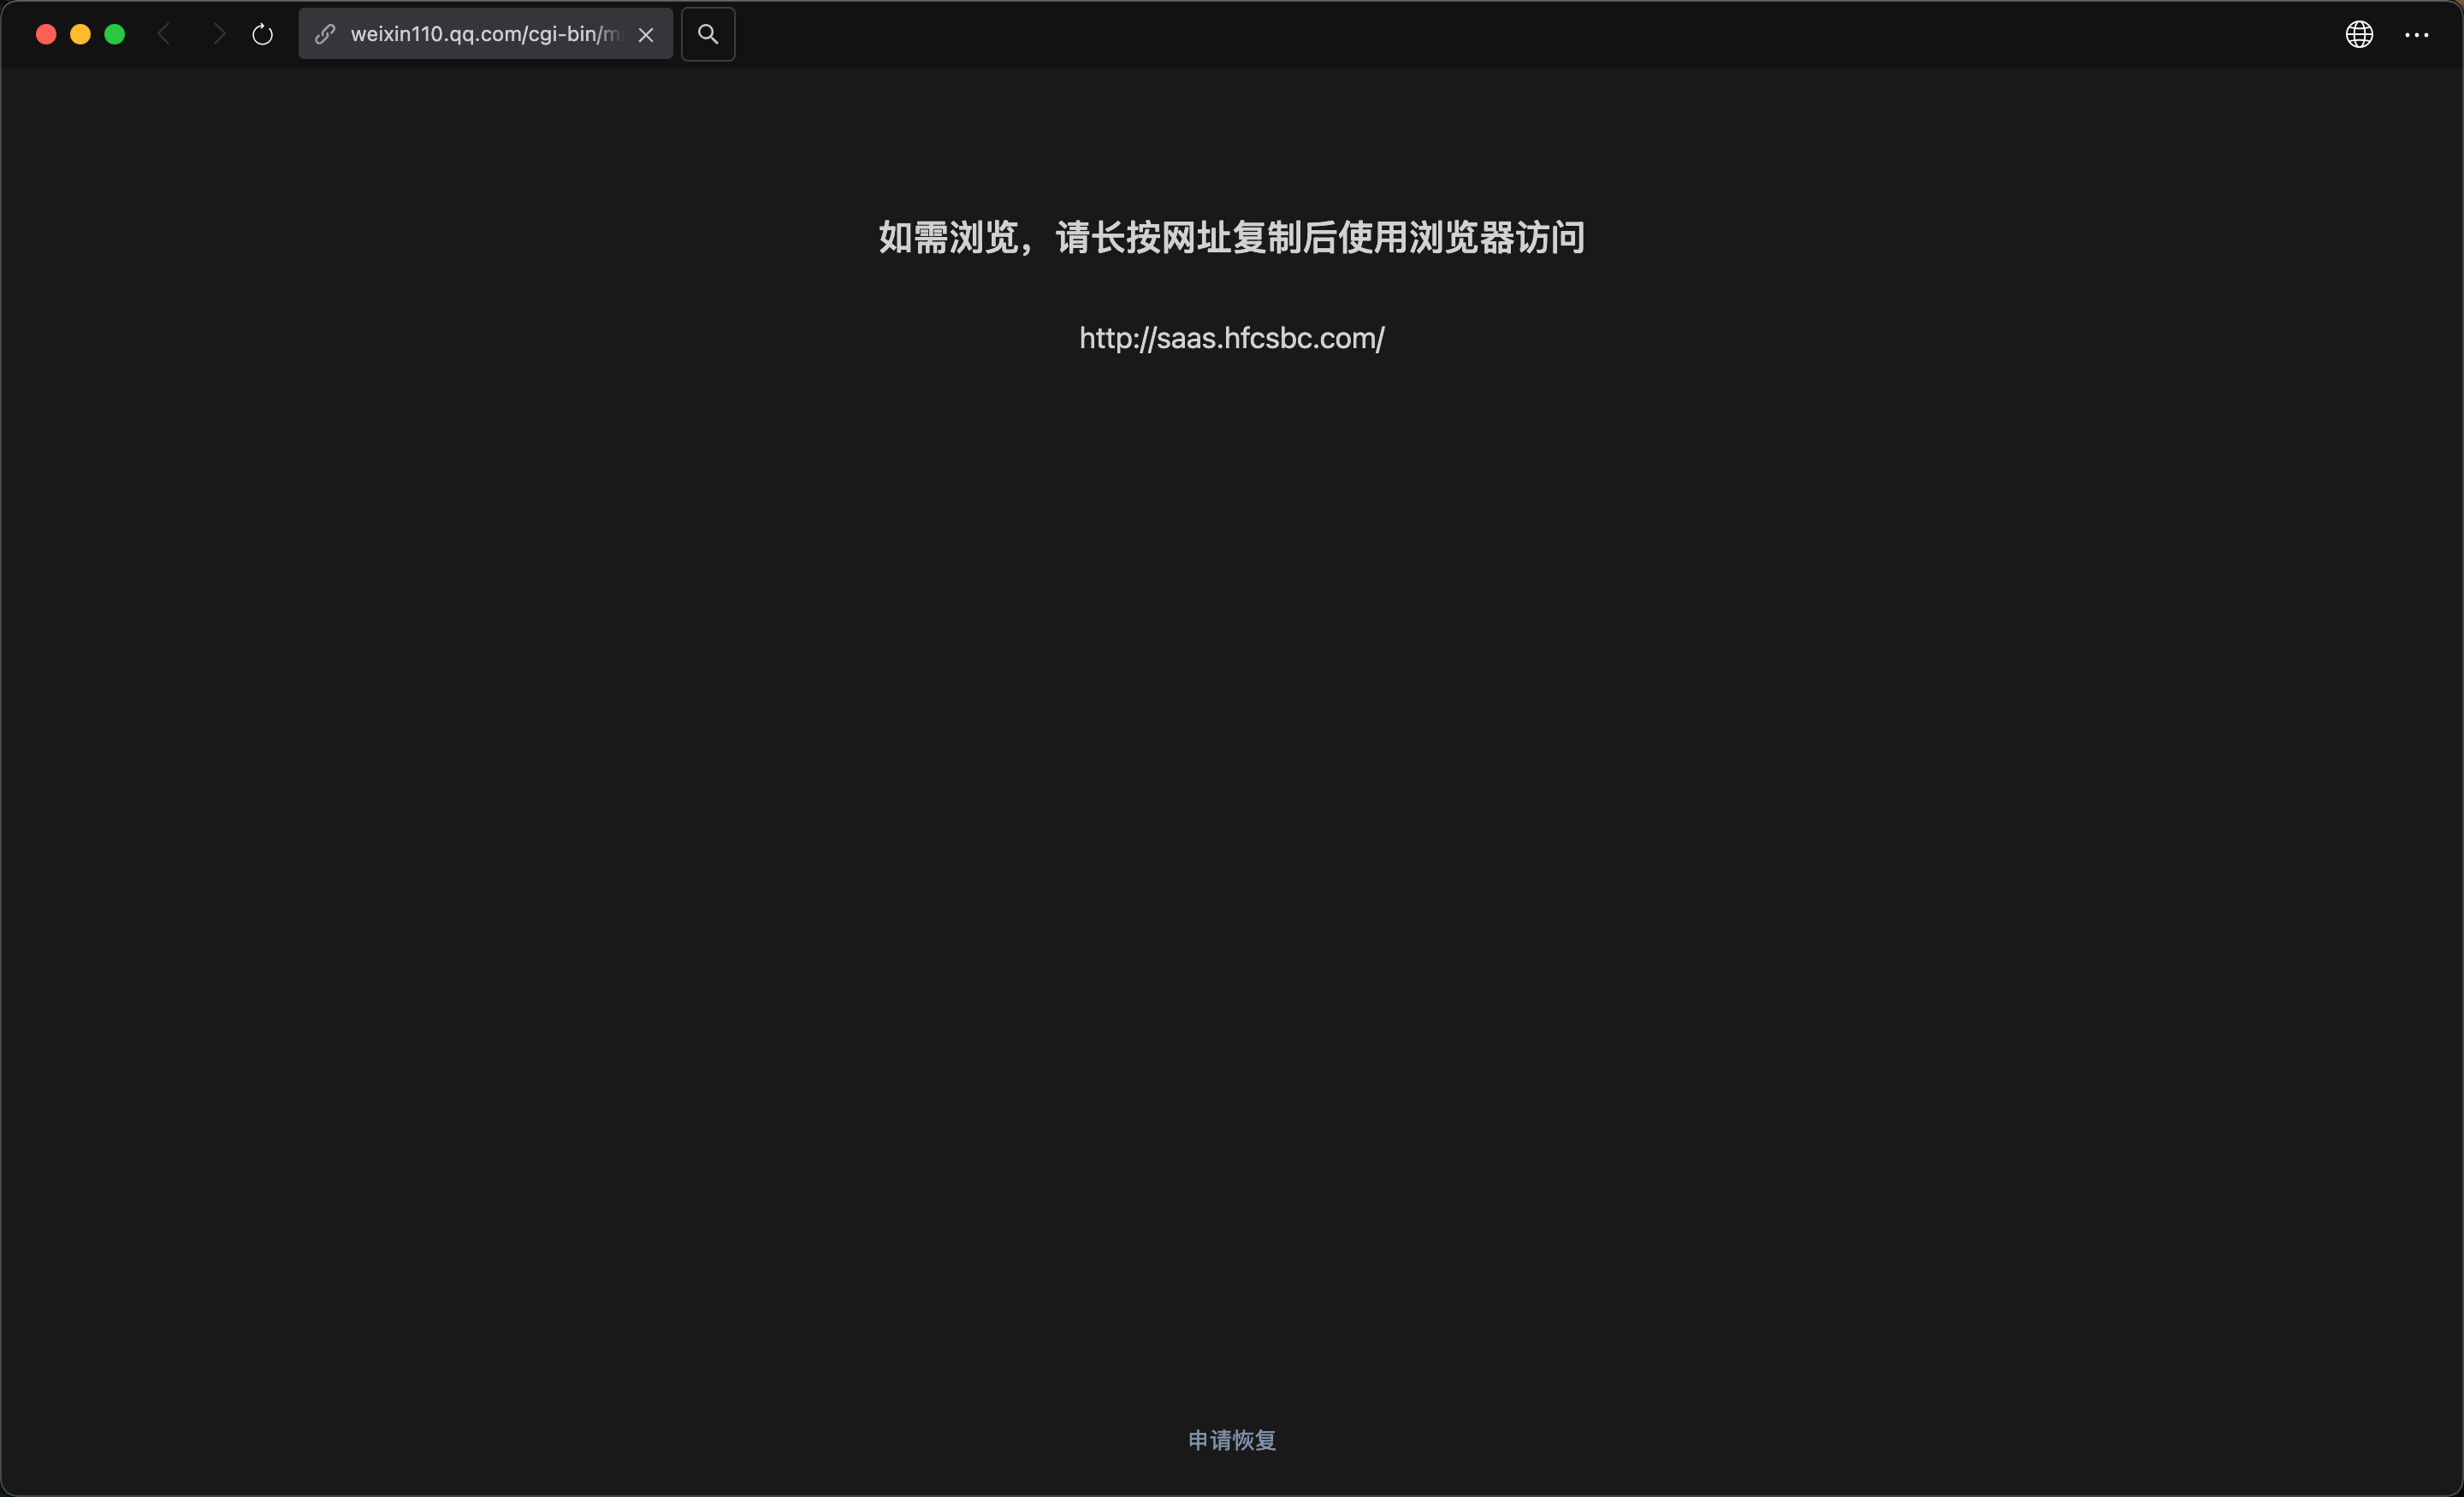The width and height of the screenshot is (2464, 1497).
Task: Click the link chain icon in address bar
Action: click(x=325, y=35)
